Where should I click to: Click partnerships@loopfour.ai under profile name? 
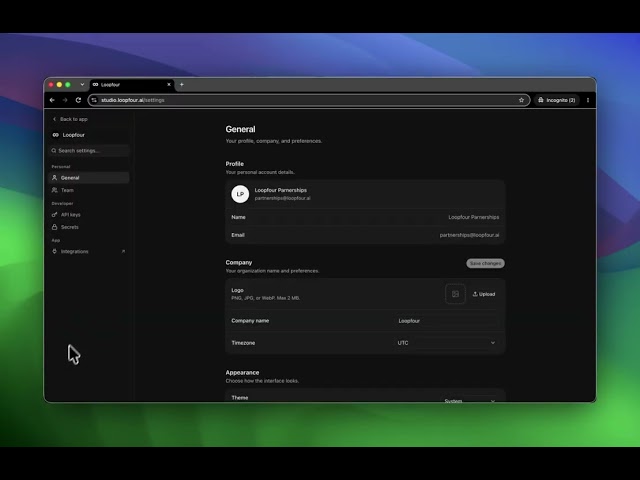[282, 198]
